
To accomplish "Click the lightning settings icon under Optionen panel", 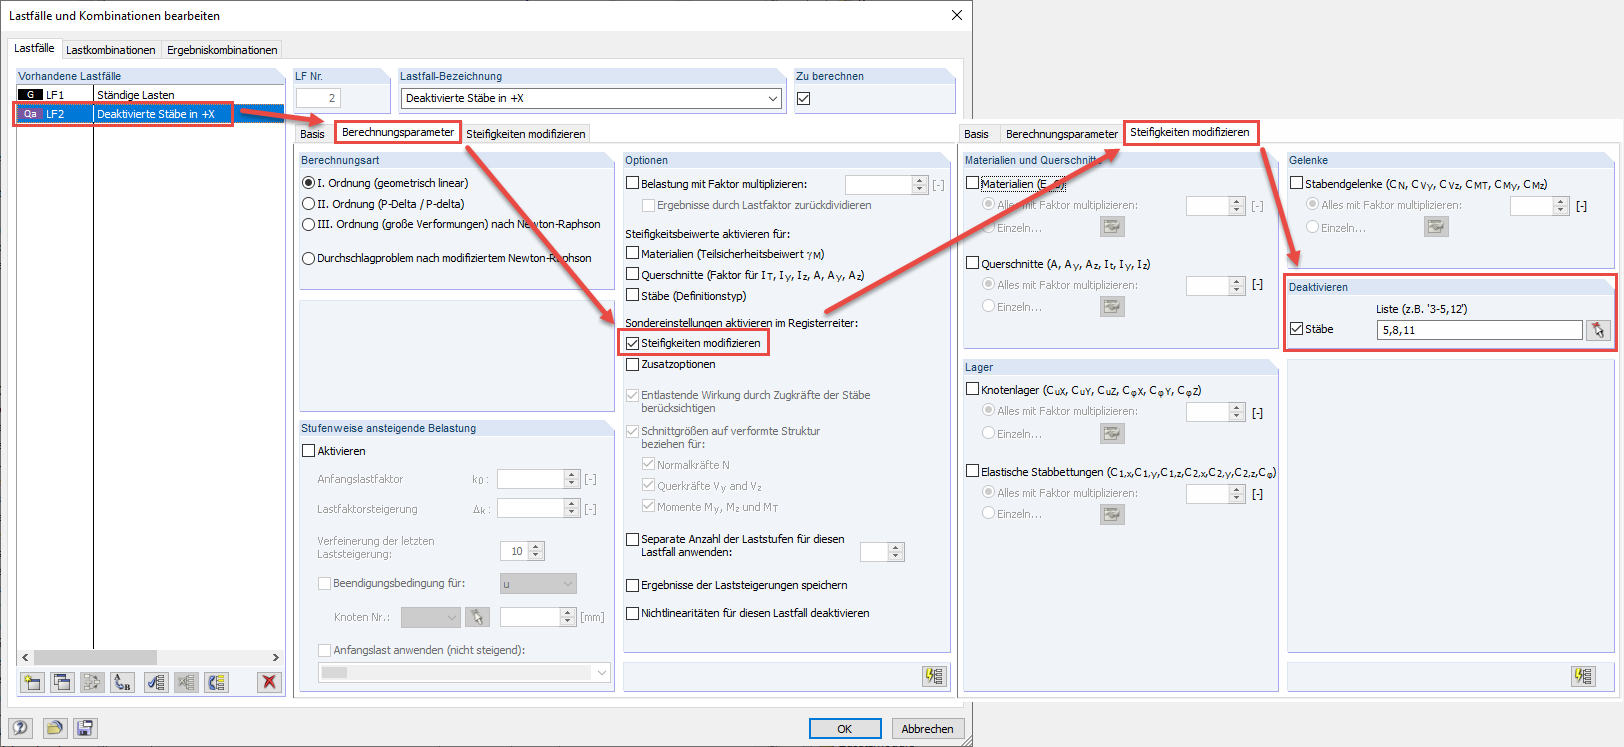I will (x=934, y=676).
